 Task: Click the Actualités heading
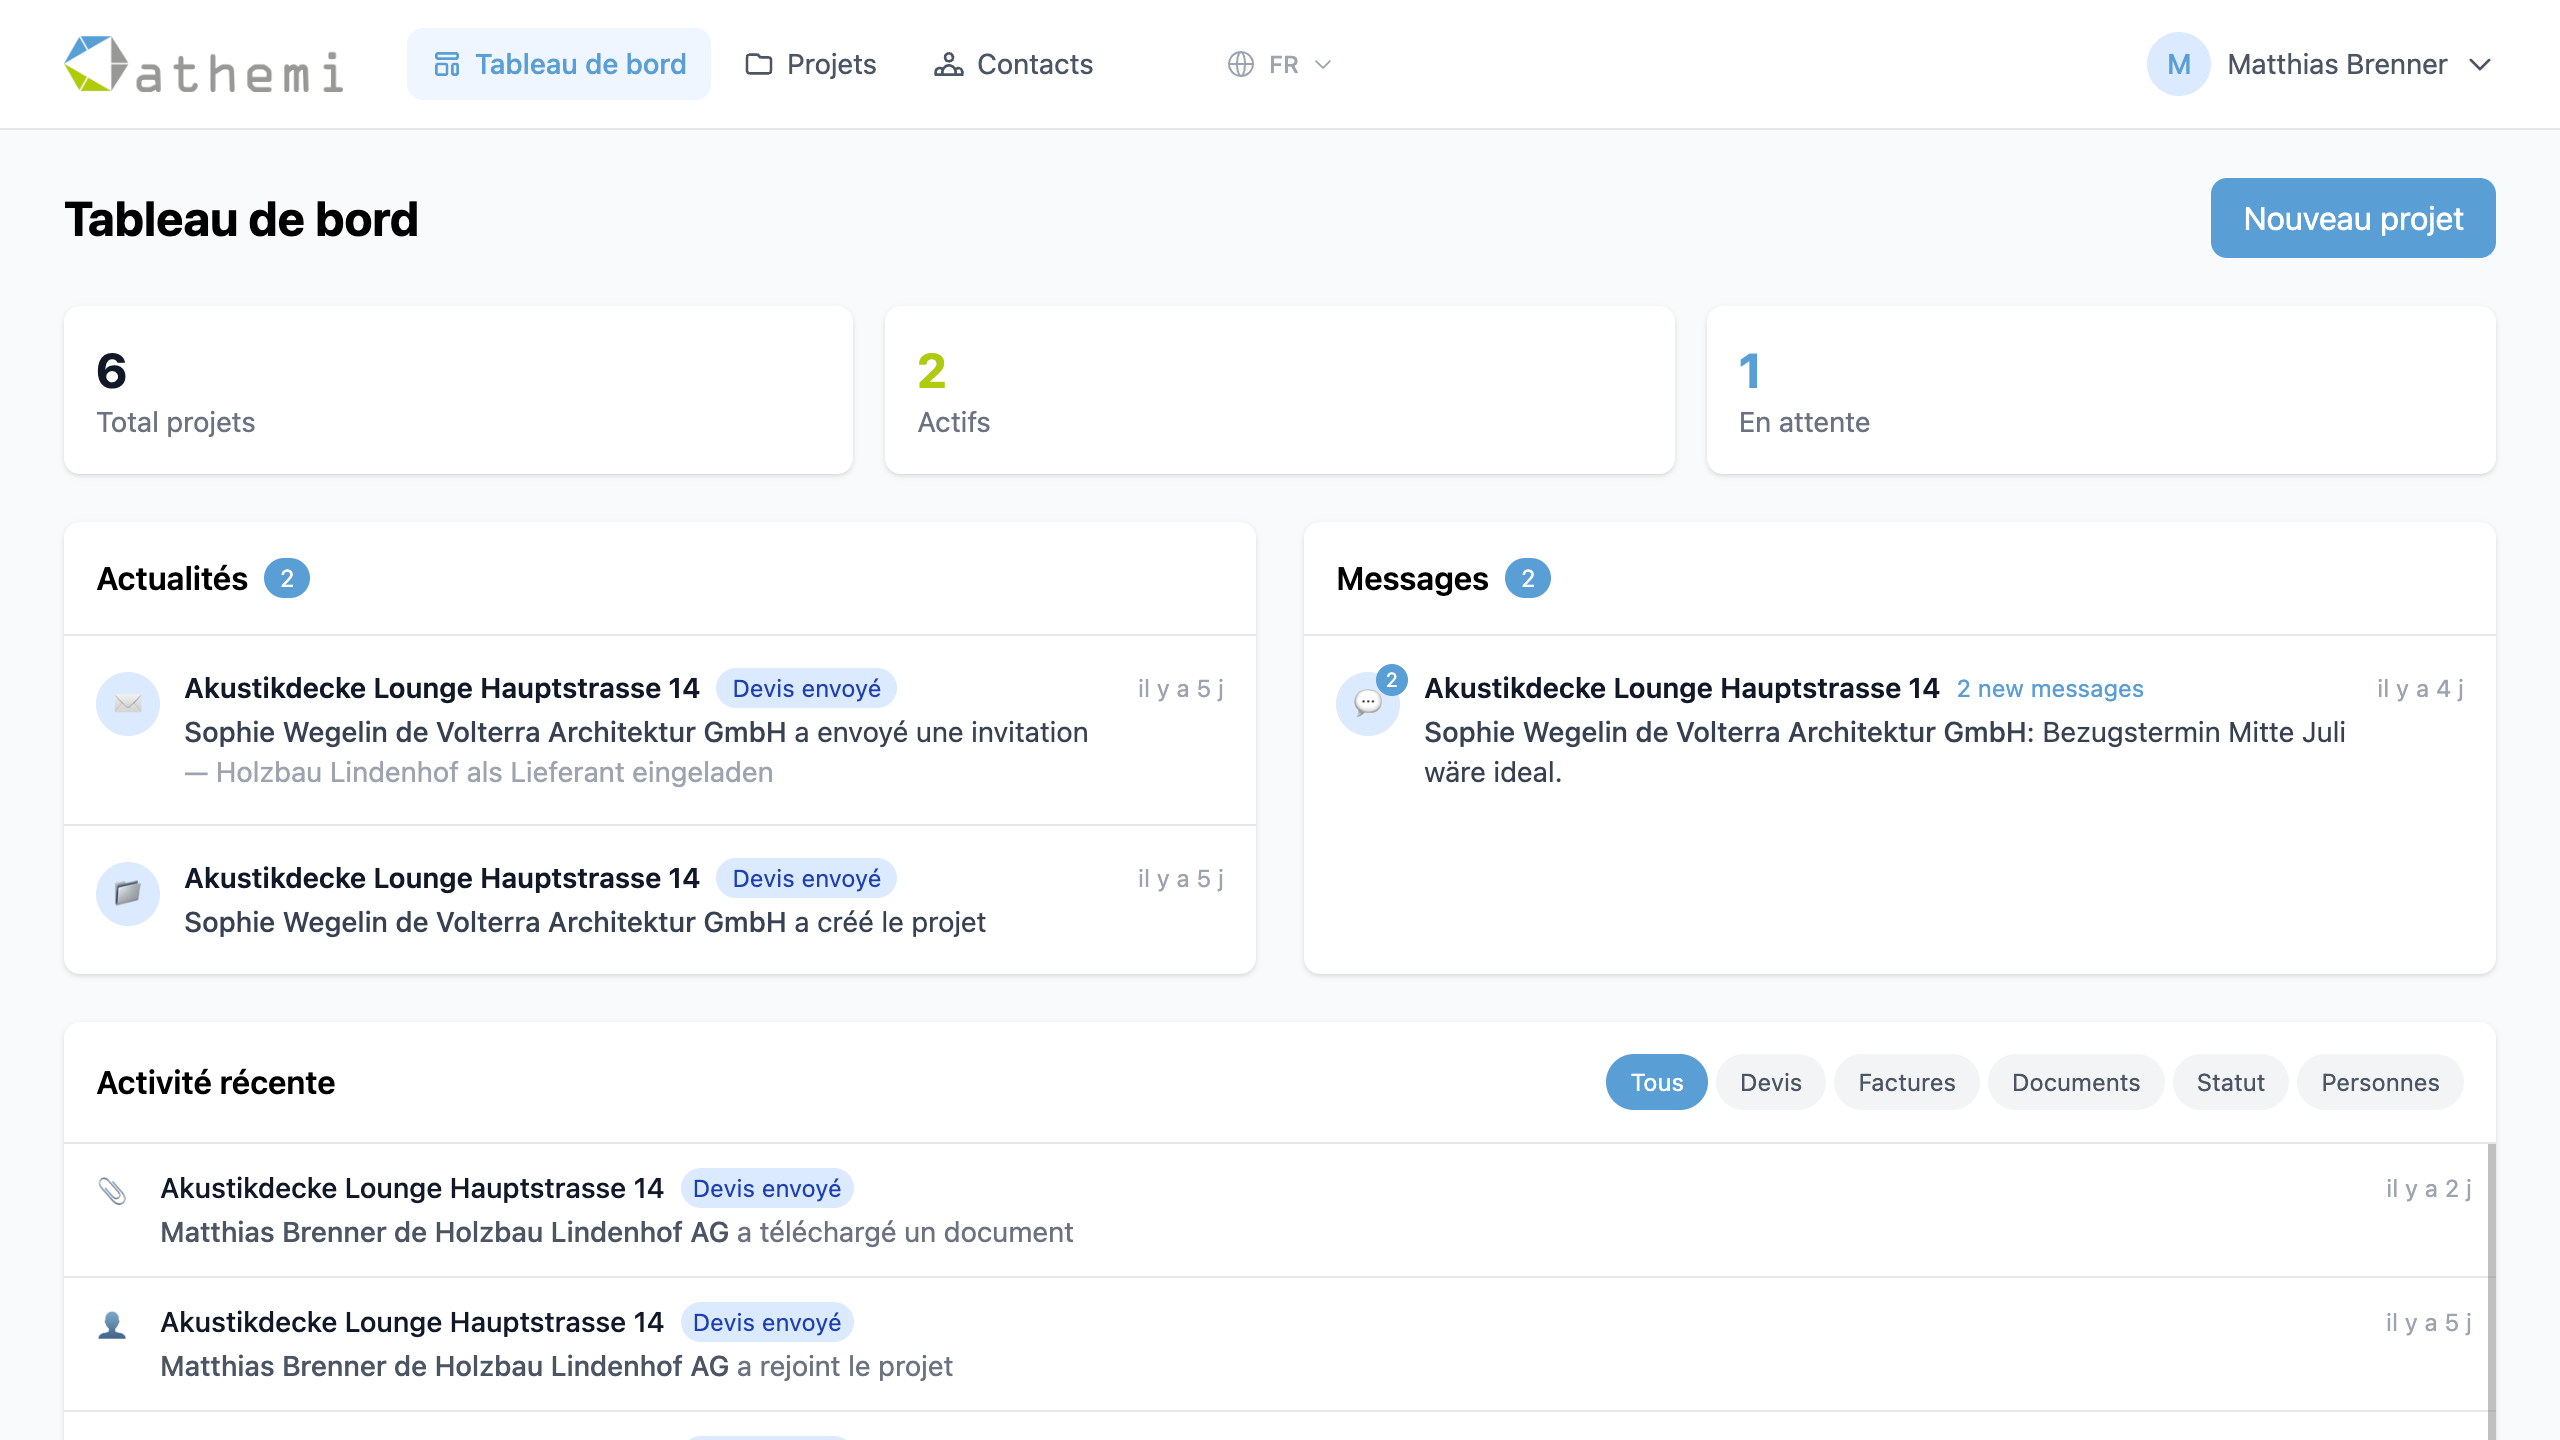(172, 579)
